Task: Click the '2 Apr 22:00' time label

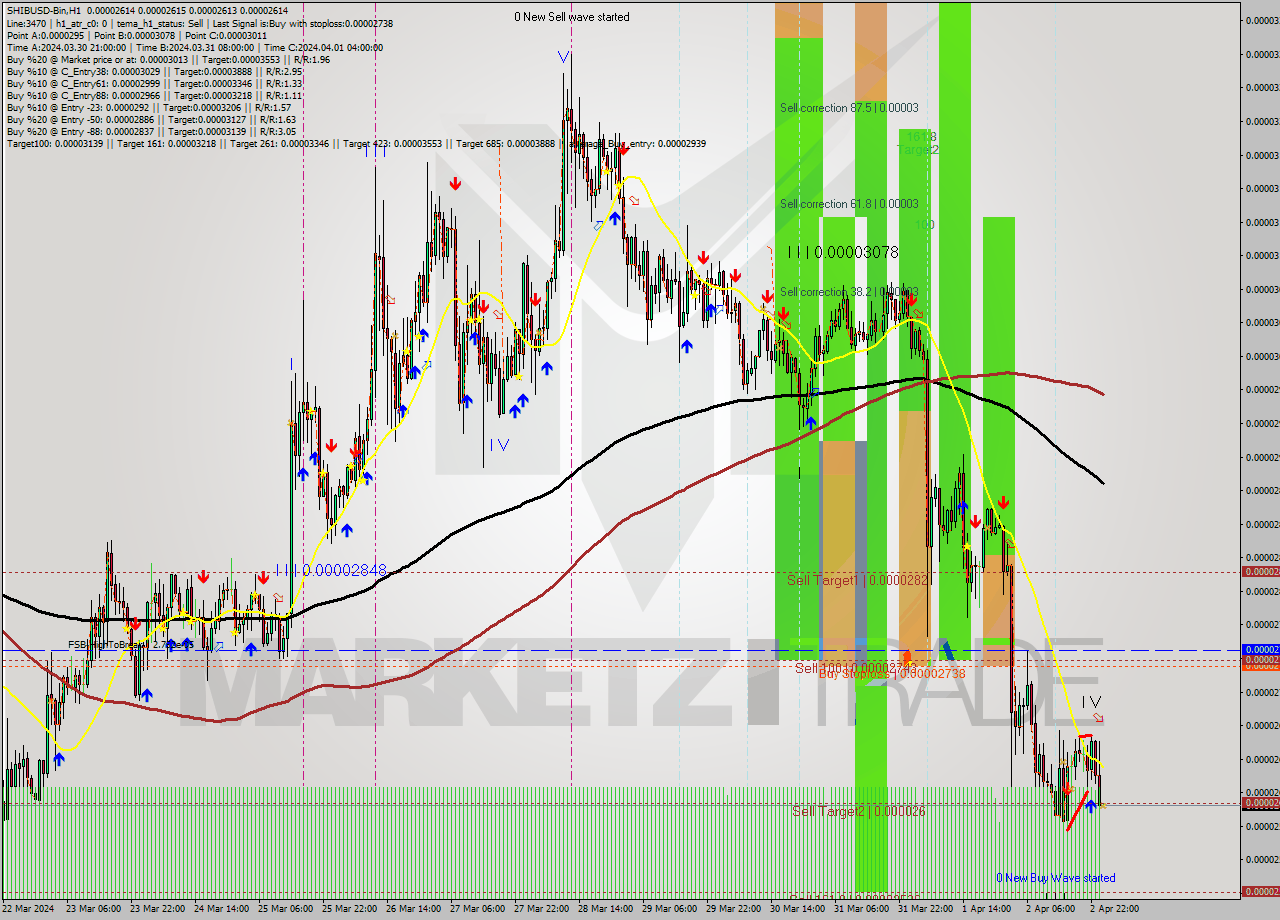Action: (x=1114, y=909)
